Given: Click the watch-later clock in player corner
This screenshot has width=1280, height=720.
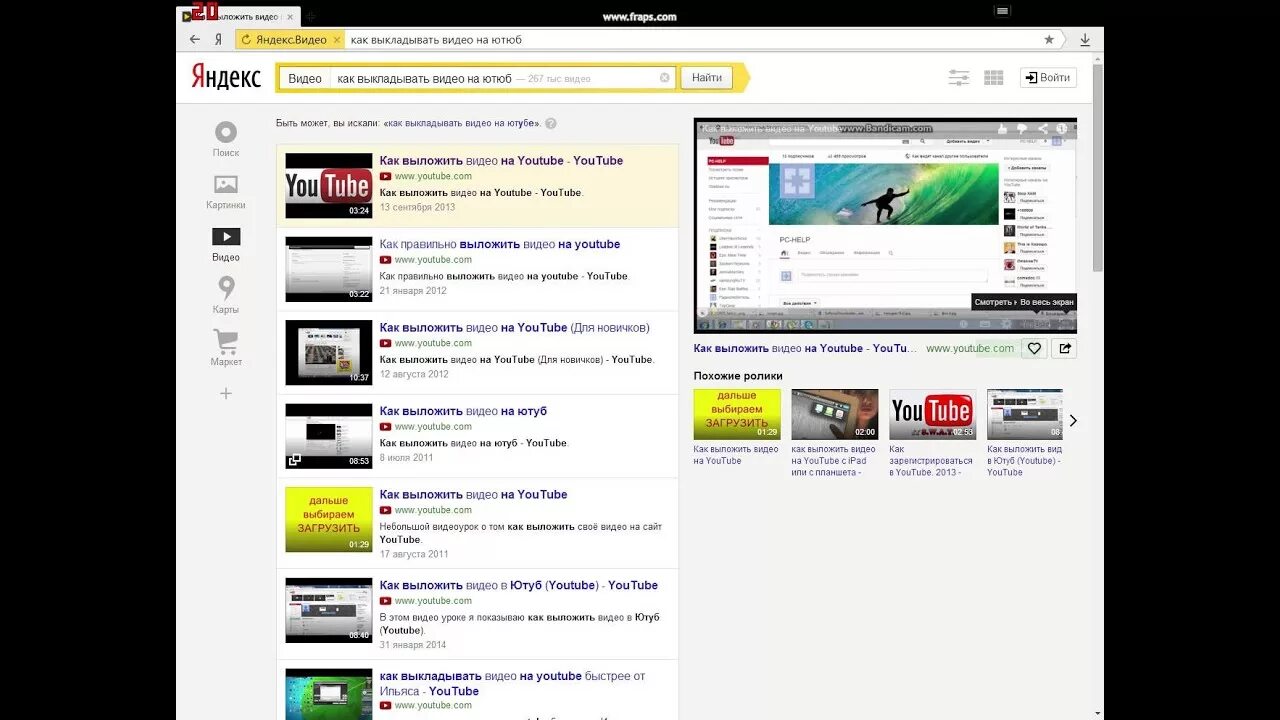Looking at the screenshot, I should (1064, 129).
